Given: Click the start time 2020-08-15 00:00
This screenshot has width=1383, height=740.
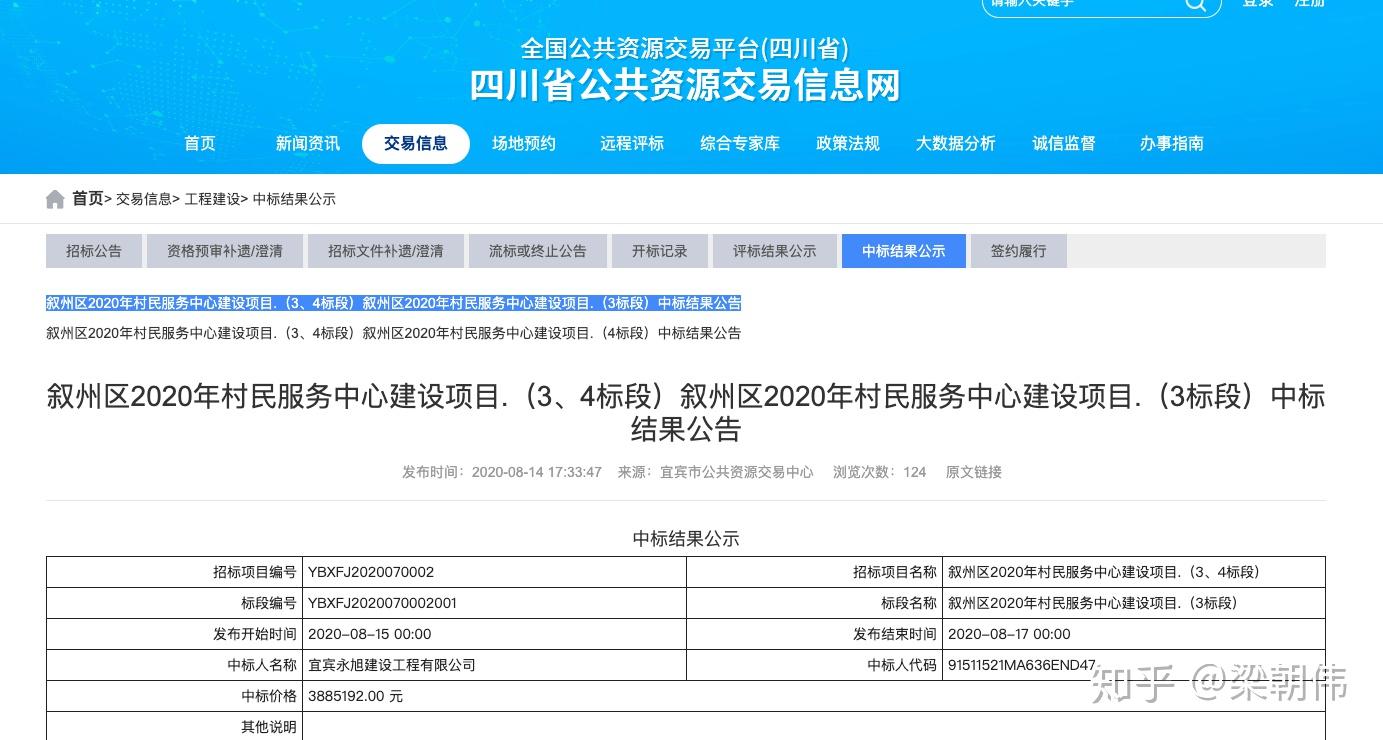Looking at the screenshot, I should click(x=370, y=634).
